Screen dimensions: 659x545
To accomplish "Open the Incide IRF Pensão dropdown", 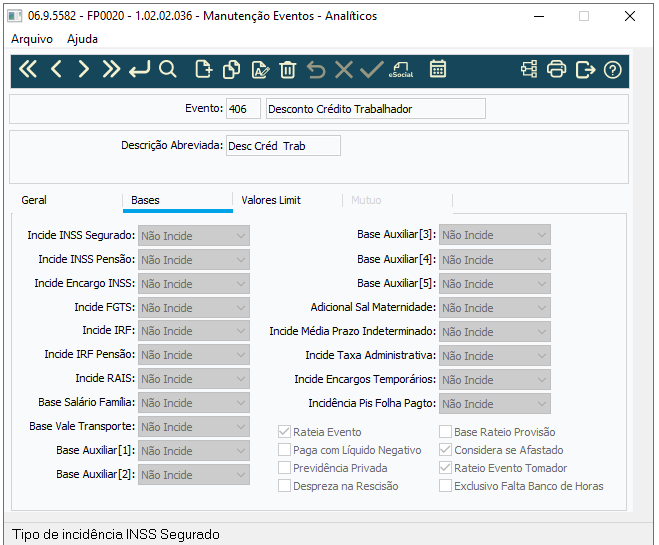I will 194,355.
